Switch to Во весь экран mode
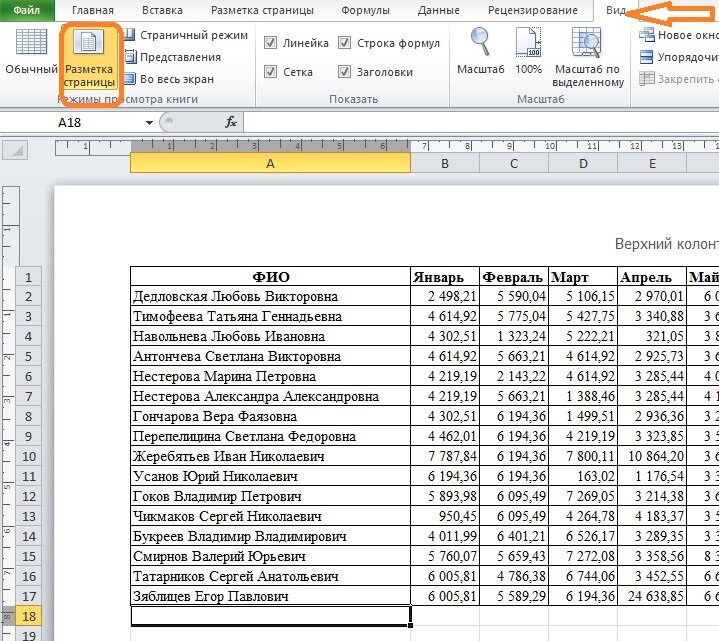719x641 pixels. pos(169,79)
